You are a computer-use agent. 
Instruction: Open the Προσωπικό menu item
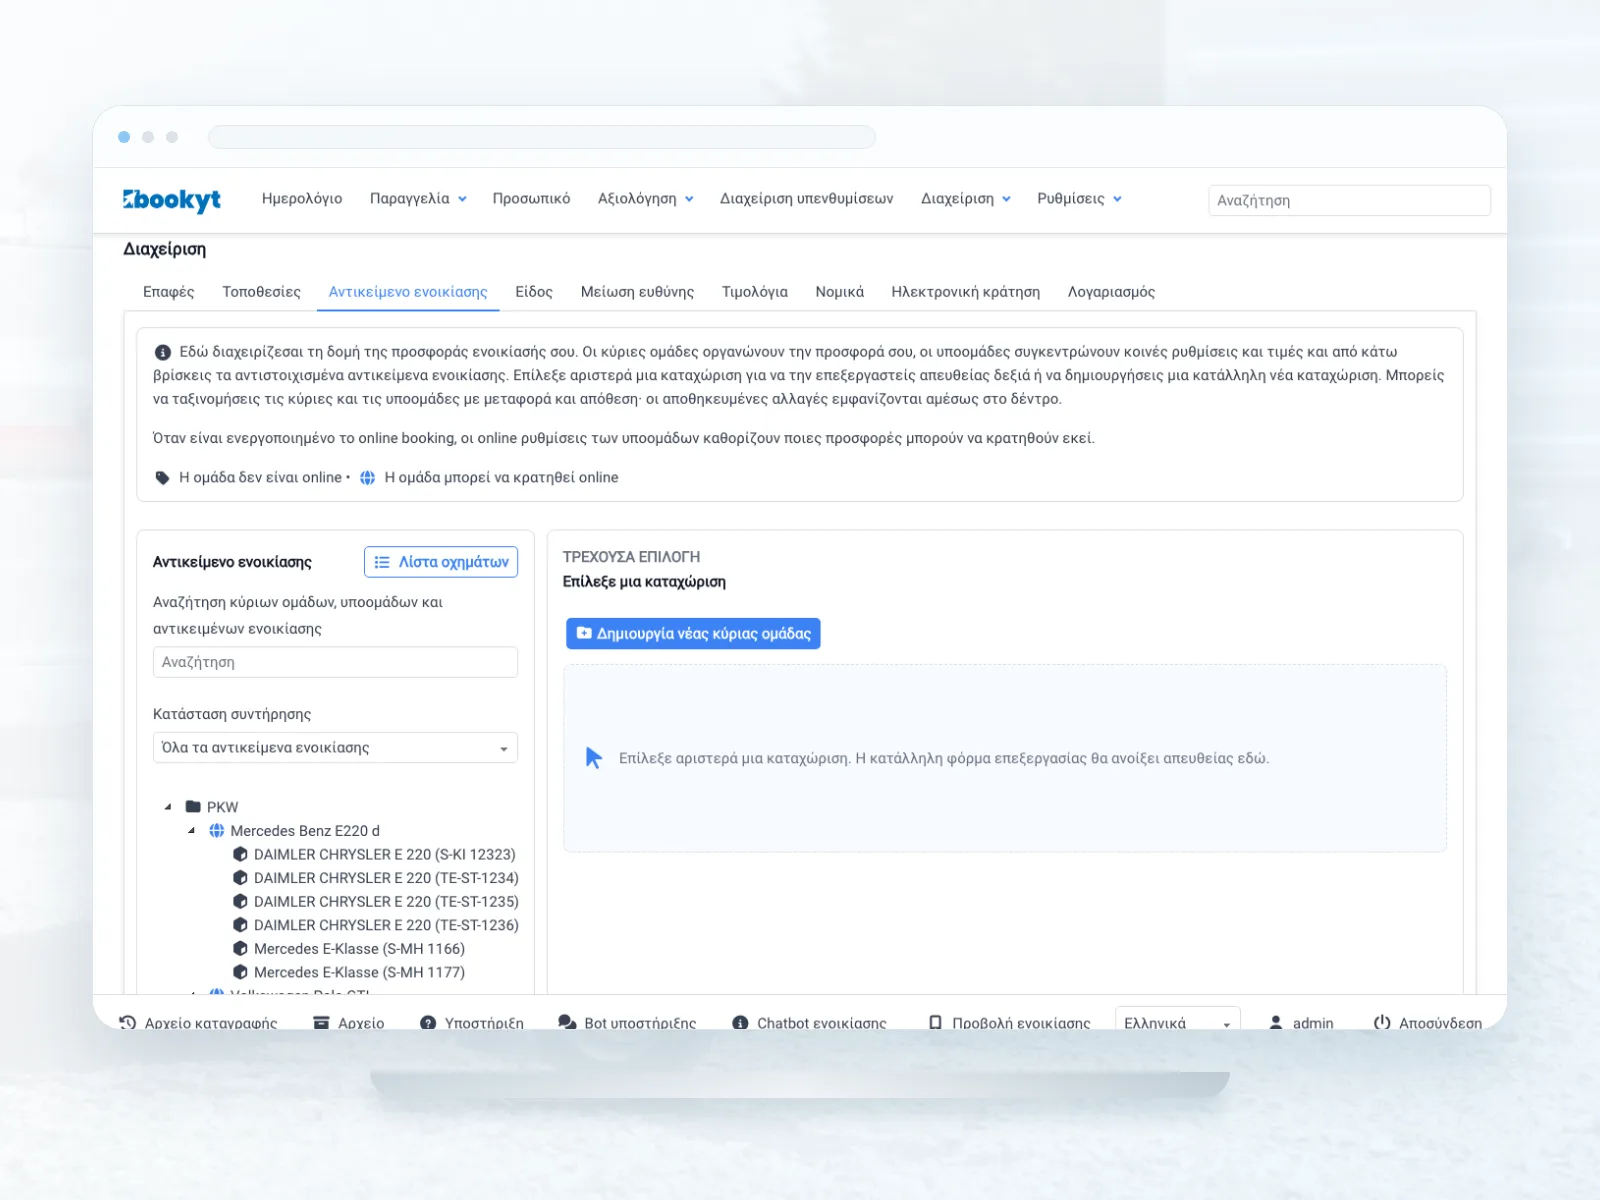[x=531, y=199]
